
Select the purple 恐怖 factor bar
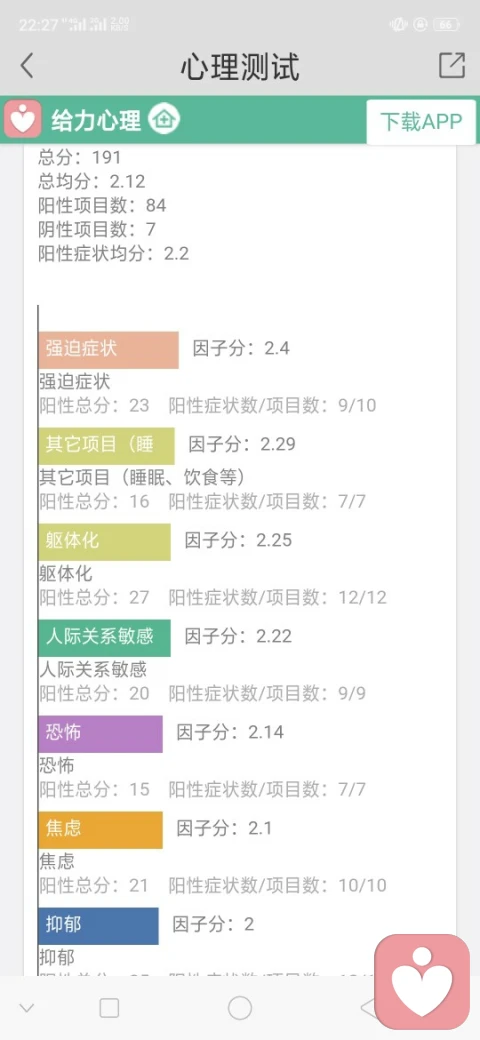click(101, 734)
